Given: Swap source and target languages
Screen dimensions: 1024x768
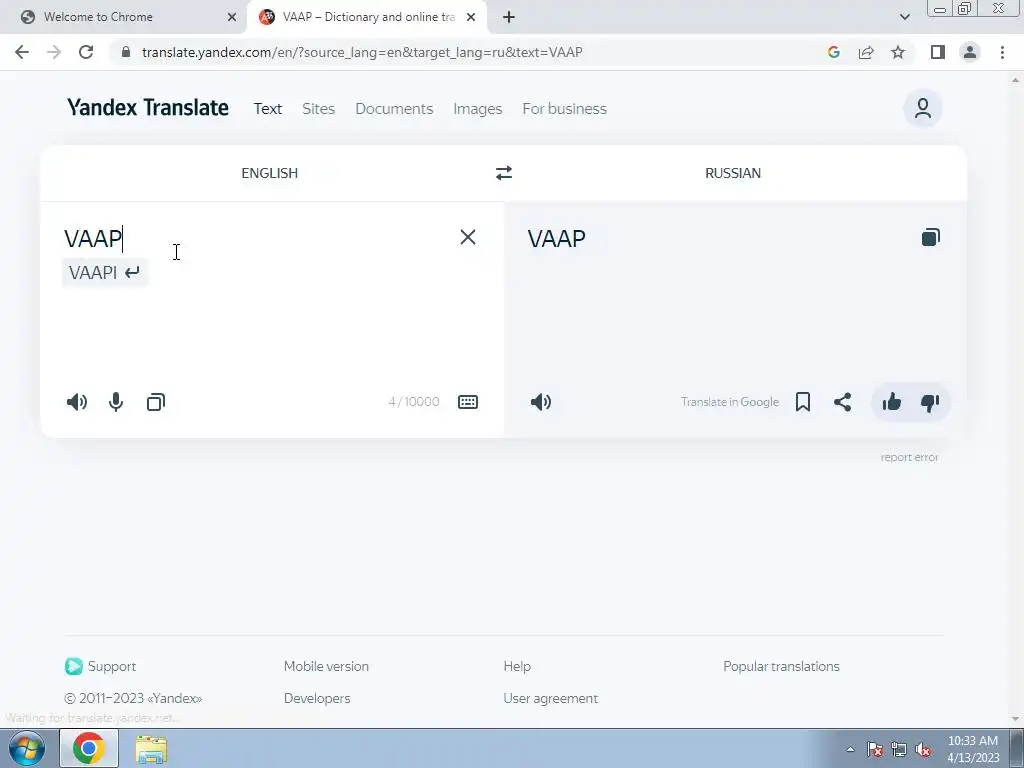Looking at the screenshot, I should tap(504, 173).
